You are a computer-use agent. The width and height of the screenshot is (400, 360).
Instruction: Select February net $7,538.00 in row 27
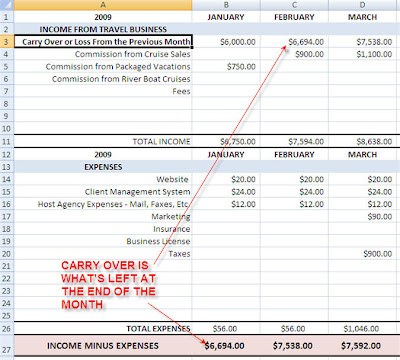point(294,346)
